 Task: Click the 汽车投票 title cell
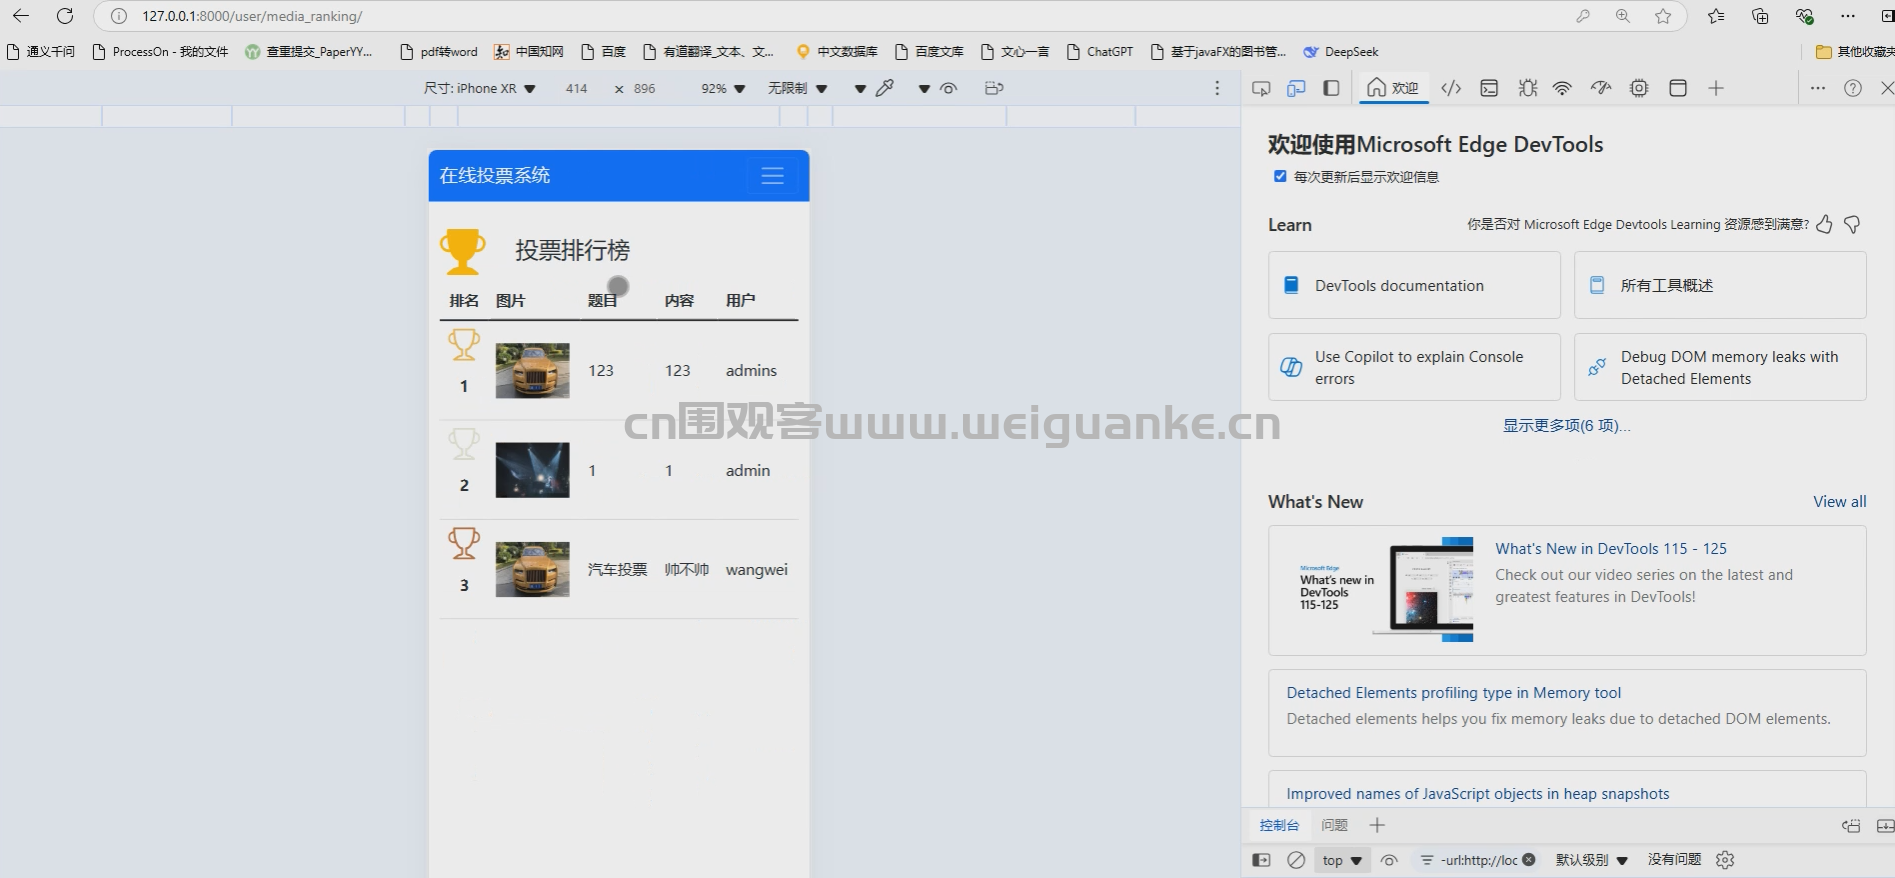(617, 569)
